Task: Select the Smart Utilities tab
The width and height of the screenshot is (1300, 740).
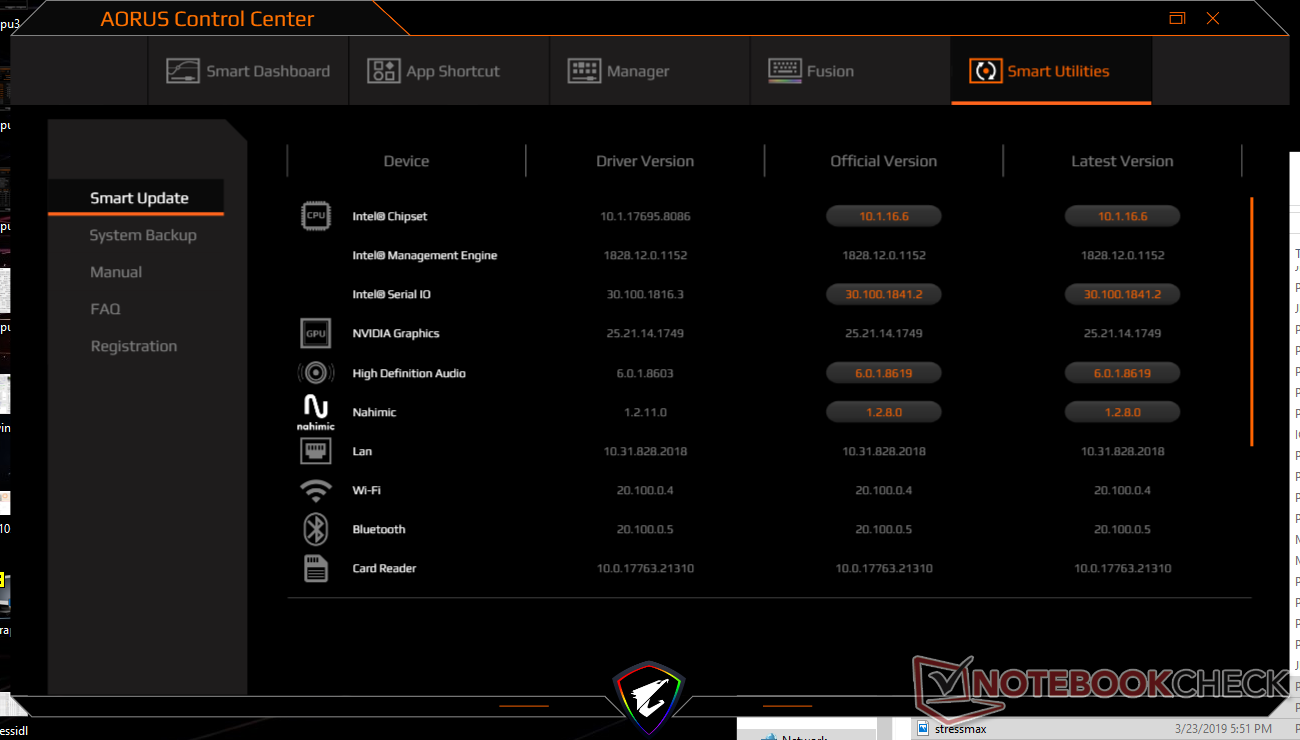Action: [1051, 71]
